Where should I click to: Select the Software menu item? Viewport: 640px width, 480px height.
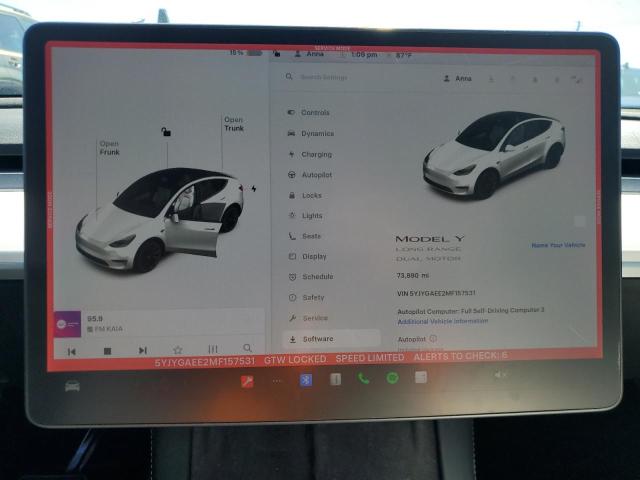click(x=317, y=339)
